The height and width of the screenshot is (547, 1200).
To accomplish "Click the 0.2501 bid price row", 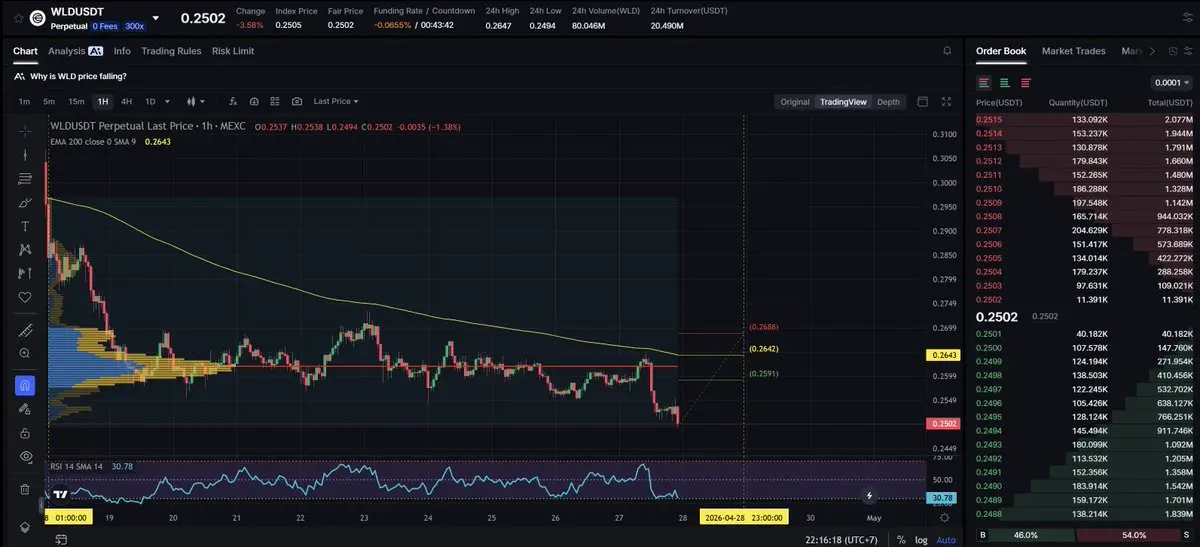I will 1084,334.
